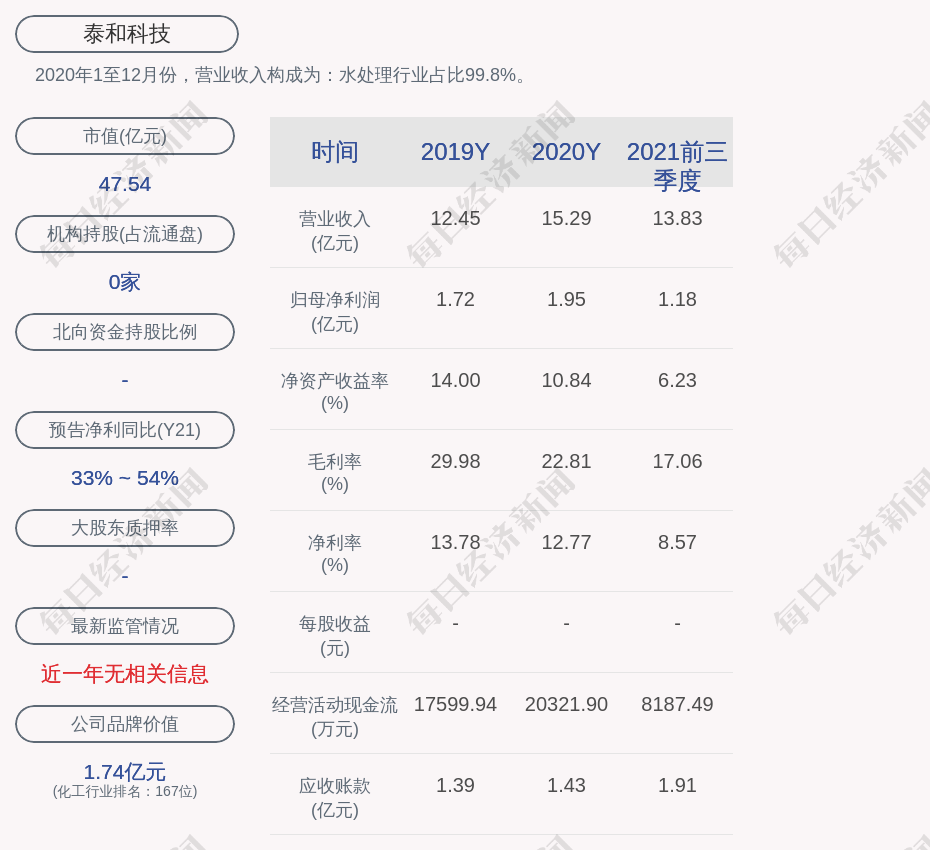Click the 机构持股(占流通盘) pill
The height and width of the screenshot is (850, 930).
pos(125,234)
